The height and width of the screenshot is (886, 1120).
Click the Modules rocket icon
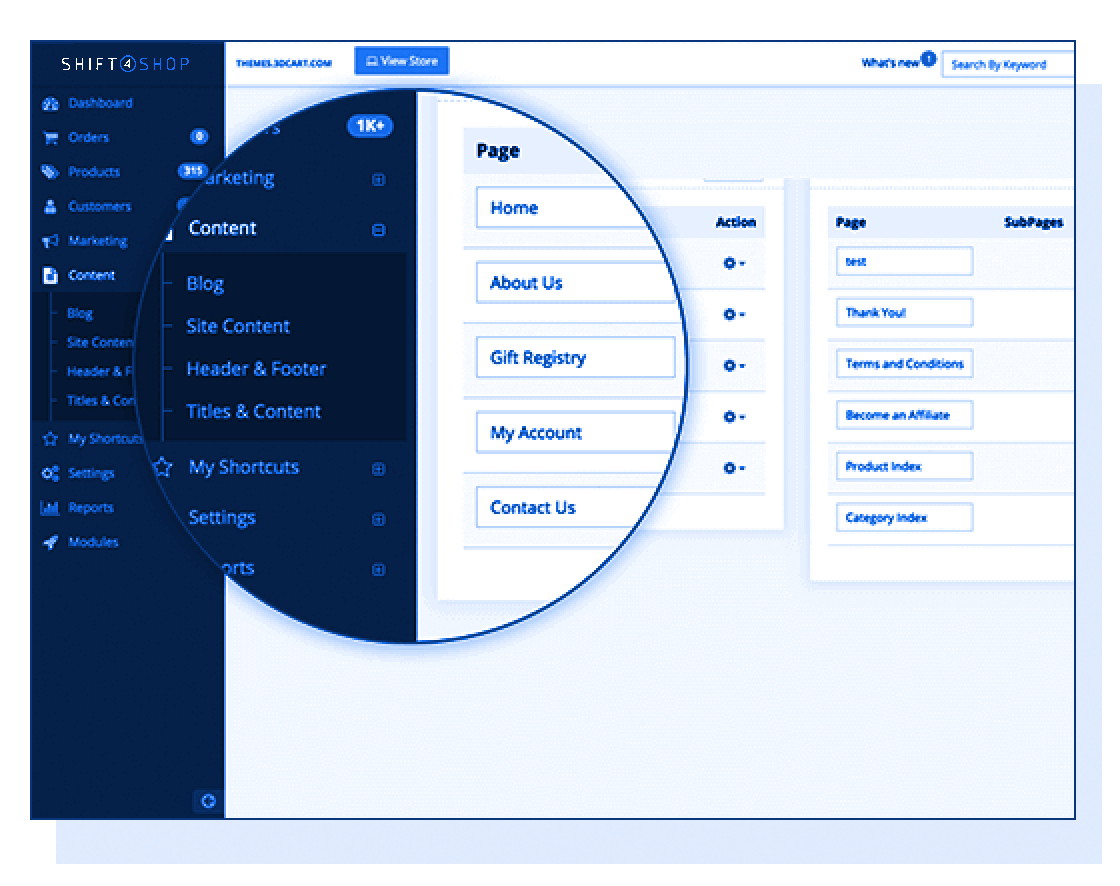point(50,542)
